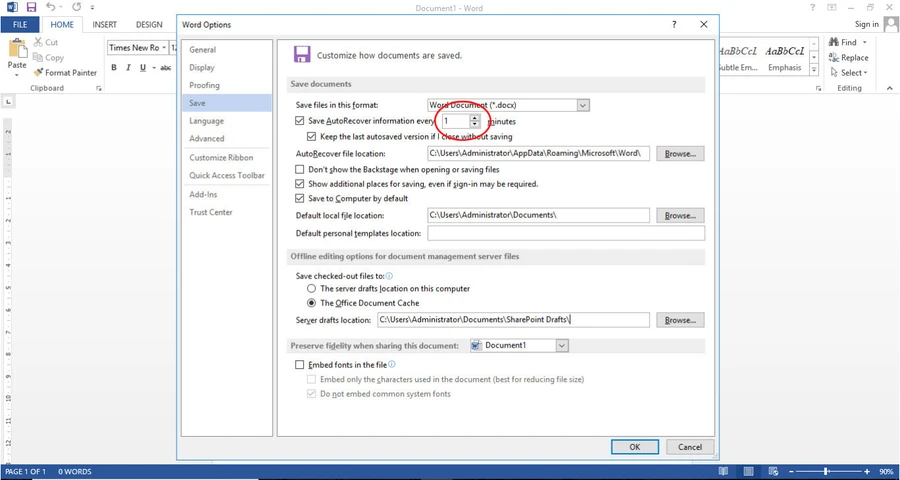This screenshot has height=480, width=900.
Task: Uncheck Save AutoRecover information checkbox
Action: tap(299, 121)
